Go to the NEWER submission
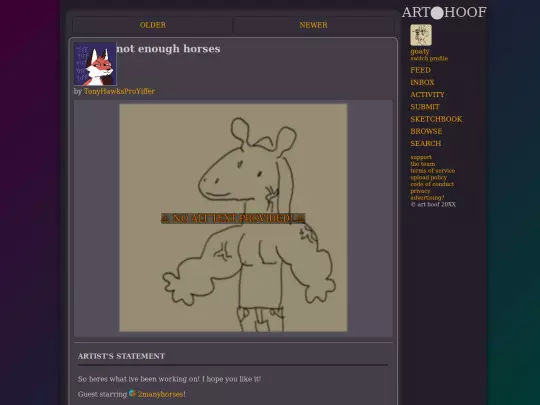Screen dimensions: 540x405 (x=313, y=25)
